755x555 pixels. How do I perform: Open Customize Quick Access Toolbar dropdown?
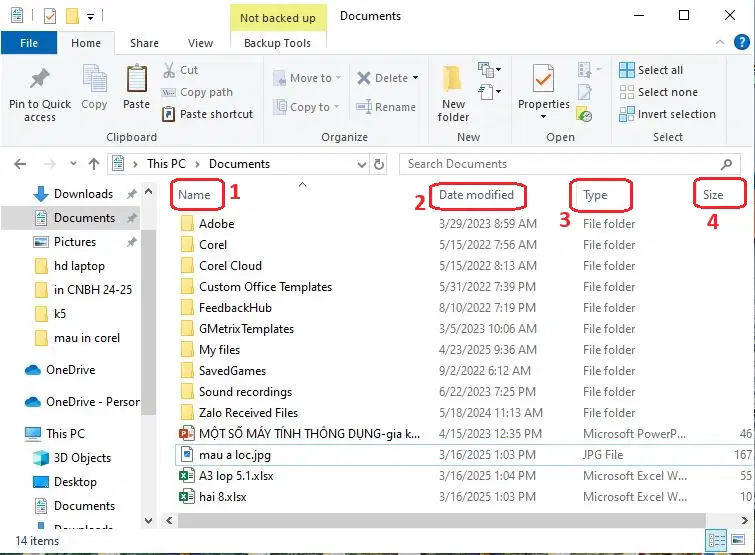pyautogui.click(x=91, y=17)
